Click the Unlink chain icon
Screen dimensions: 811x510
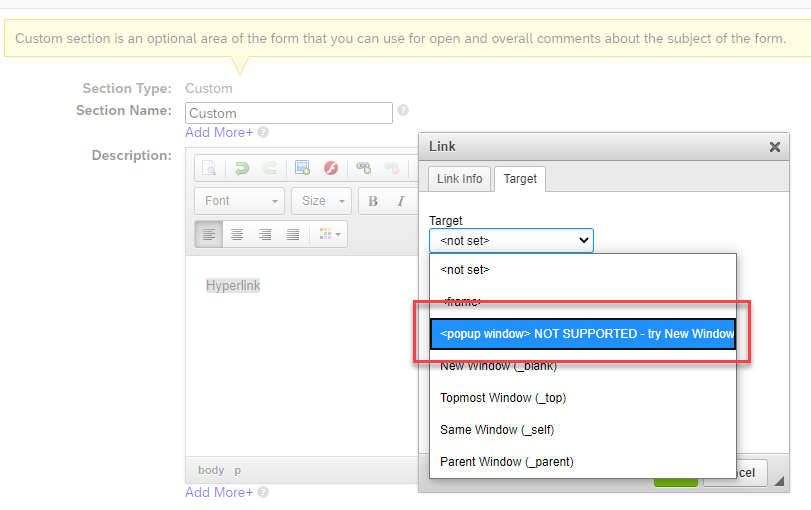[x=392, y=168]
